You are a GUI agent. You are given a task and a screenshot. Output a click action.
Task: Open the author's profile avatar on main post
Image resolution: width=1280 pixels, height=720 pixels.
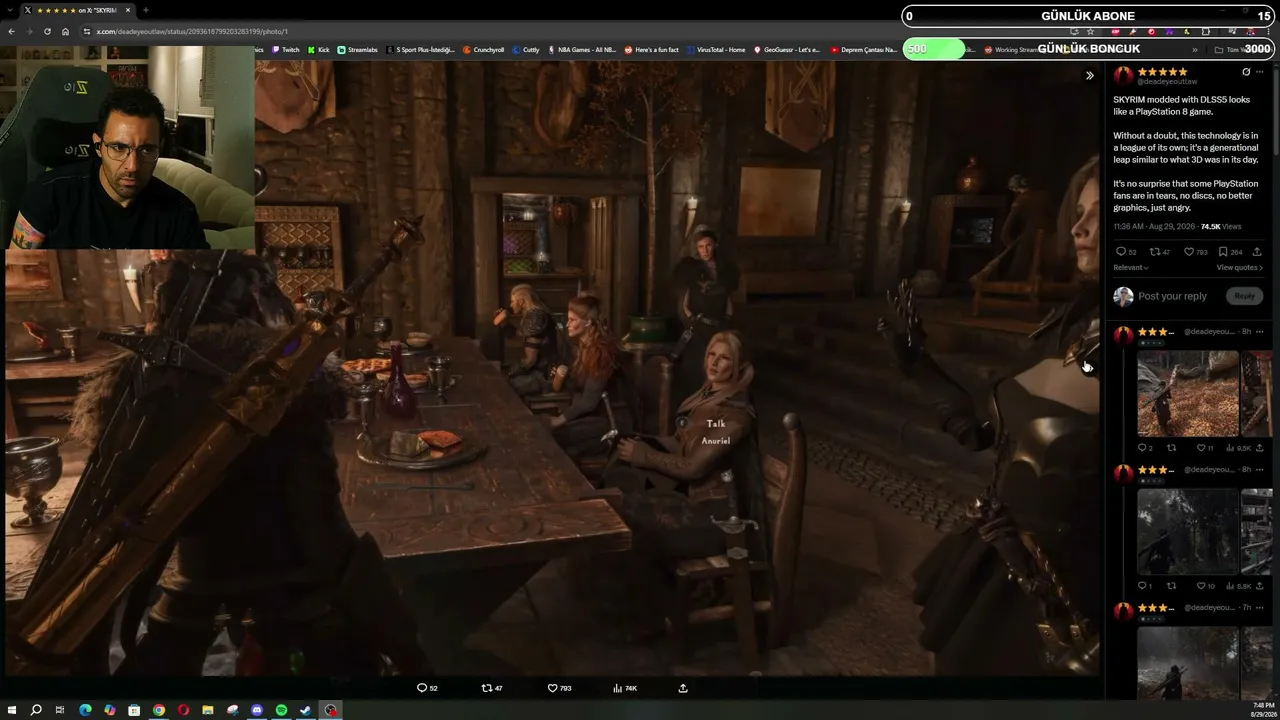point(1123,75)
